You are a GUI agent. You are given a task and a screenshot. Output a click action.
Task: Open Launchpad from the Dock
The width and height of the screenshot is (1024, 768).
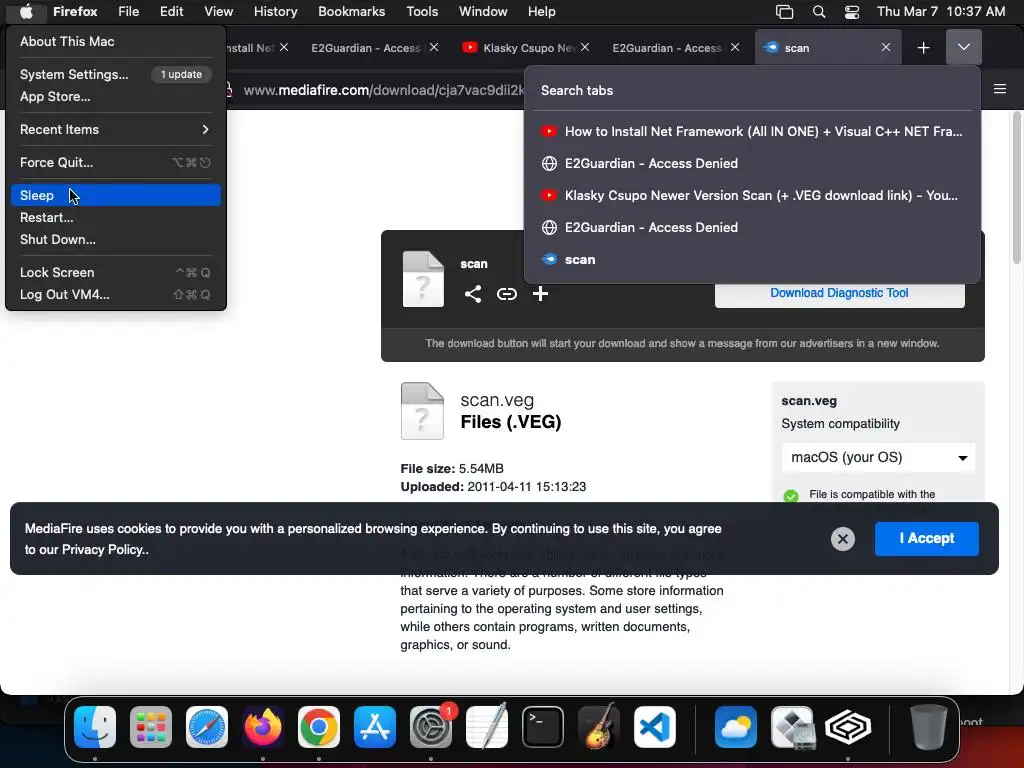click(151, 726)
